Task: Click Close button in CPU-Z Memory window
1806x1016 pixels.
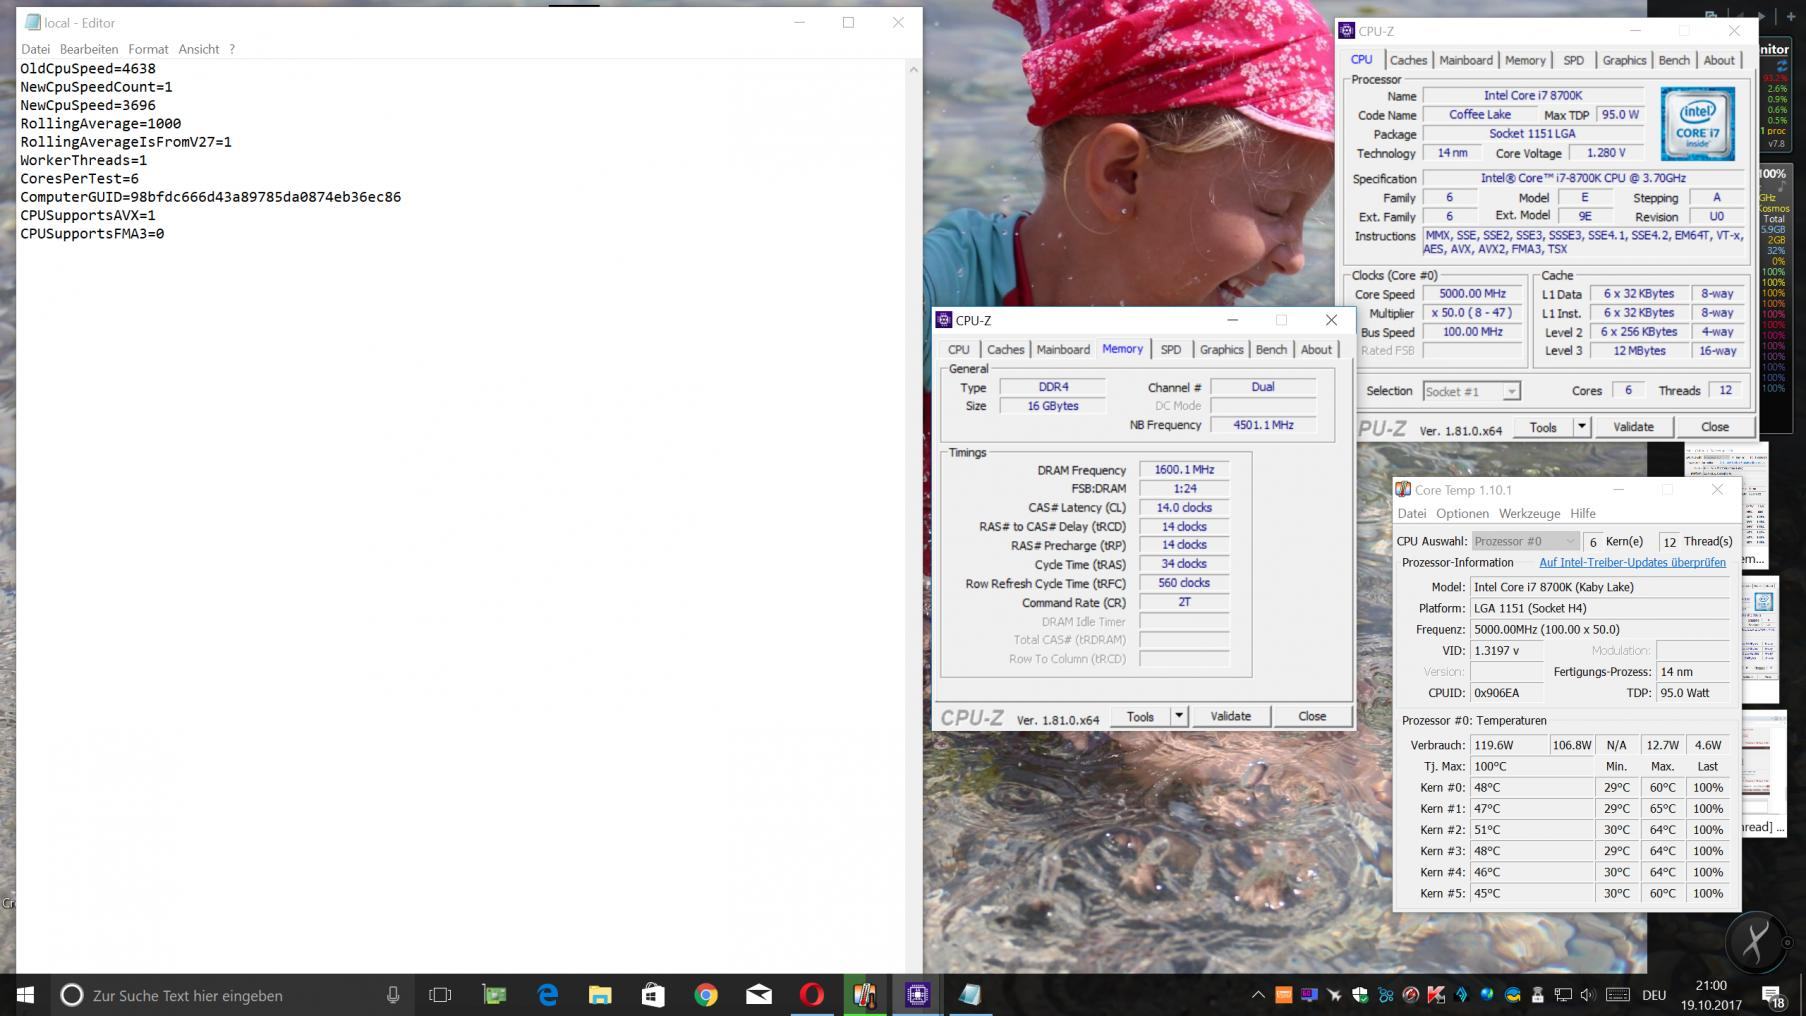Action: coord(1312,717)
